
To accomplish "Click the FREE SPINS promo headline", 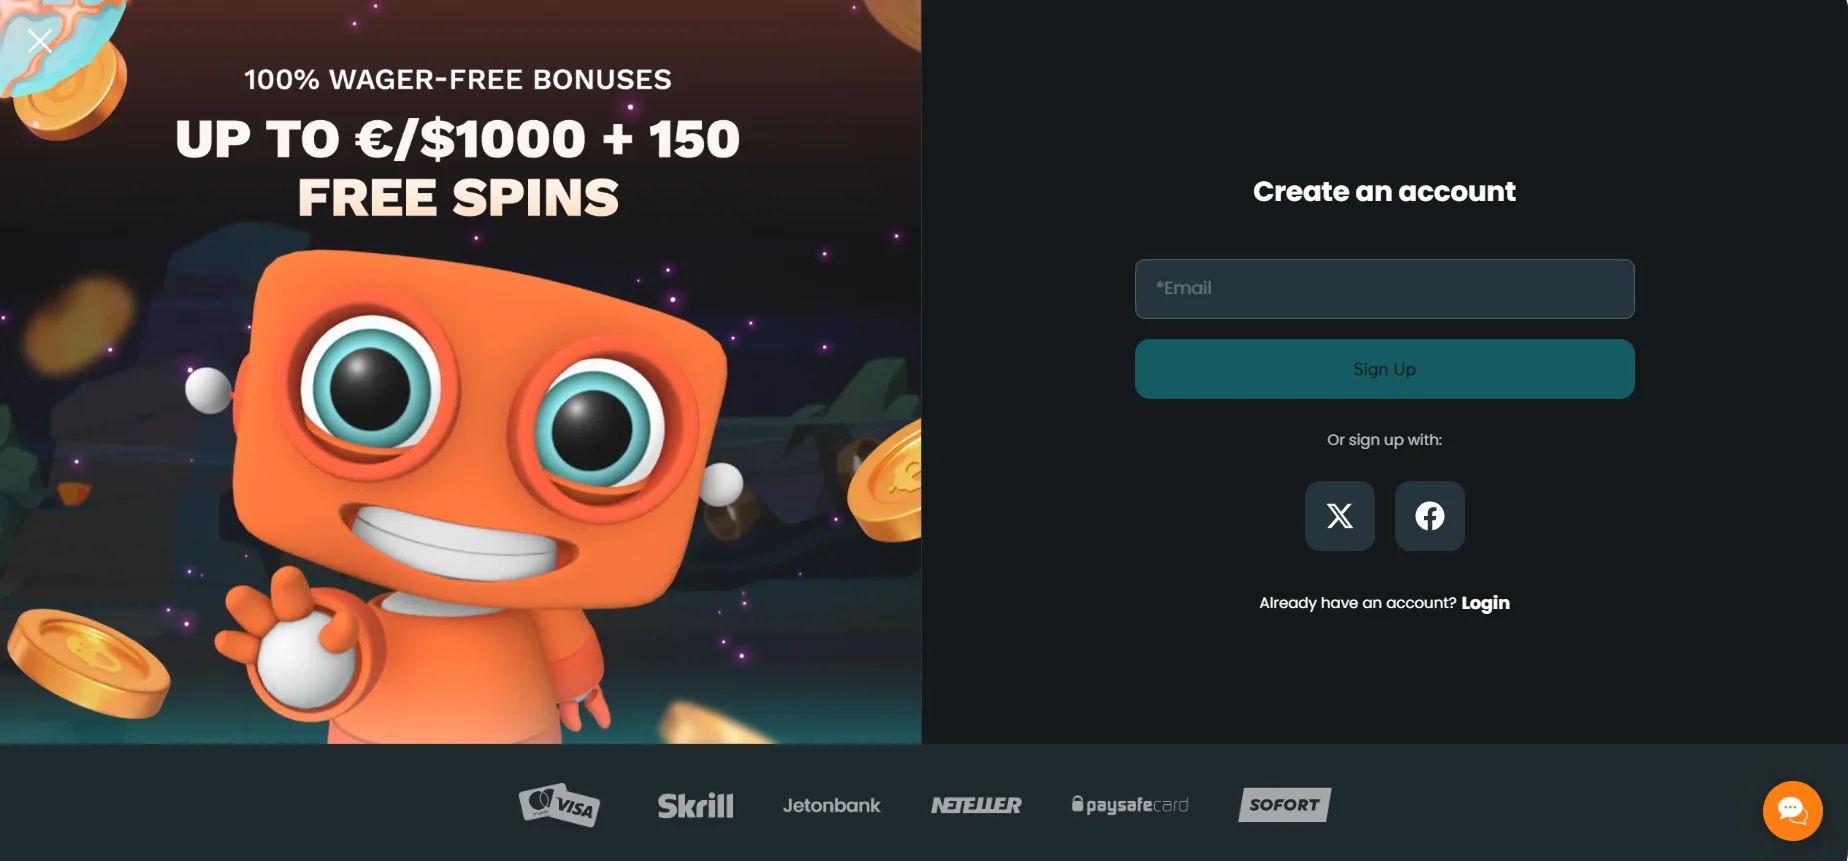I will point(458,198).
